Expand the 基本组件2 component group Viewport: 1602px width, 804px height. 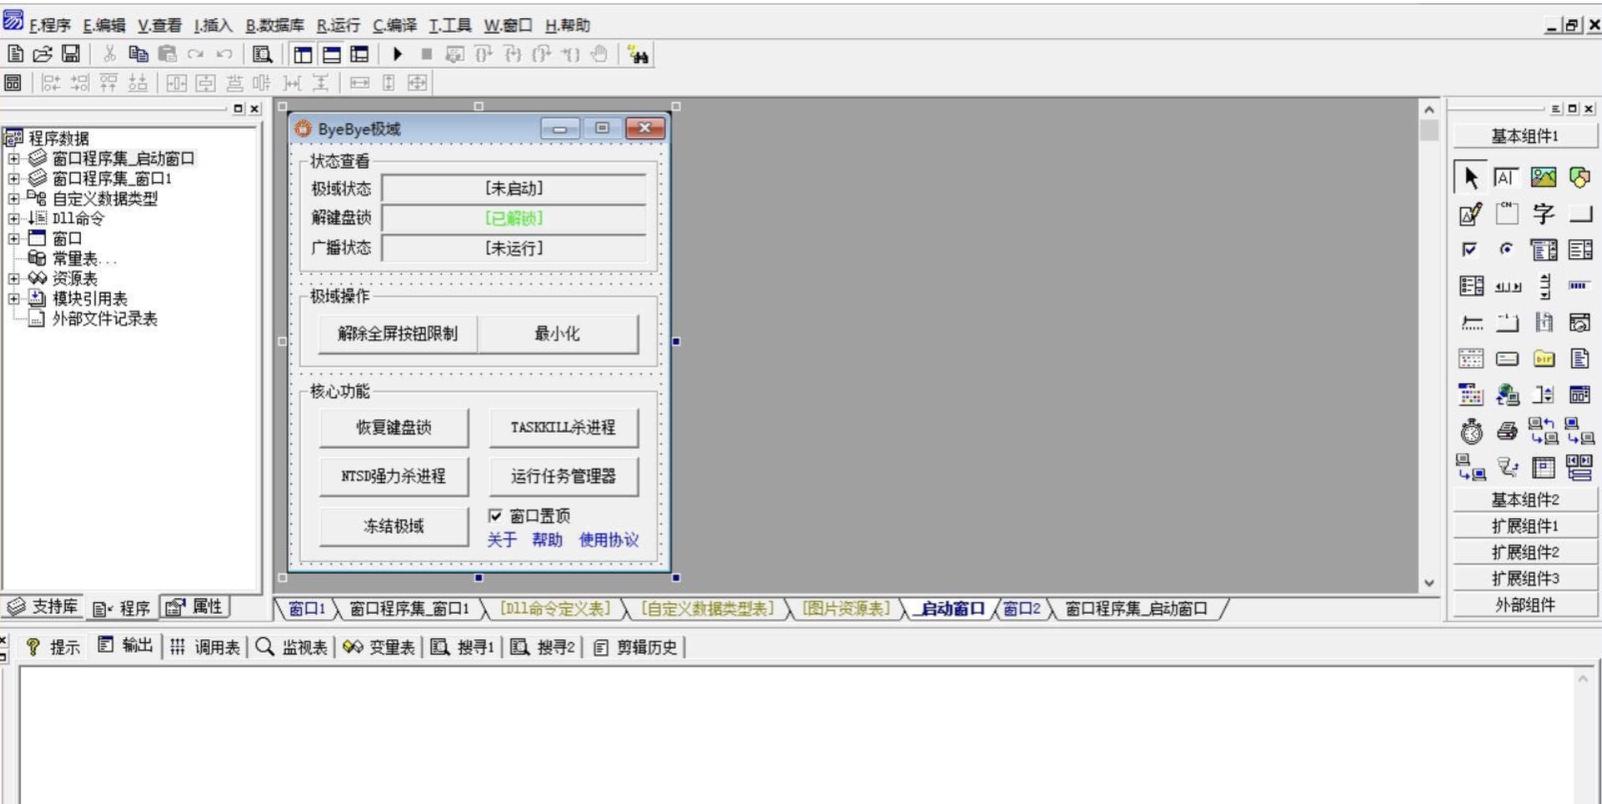tap(1525, 500)
